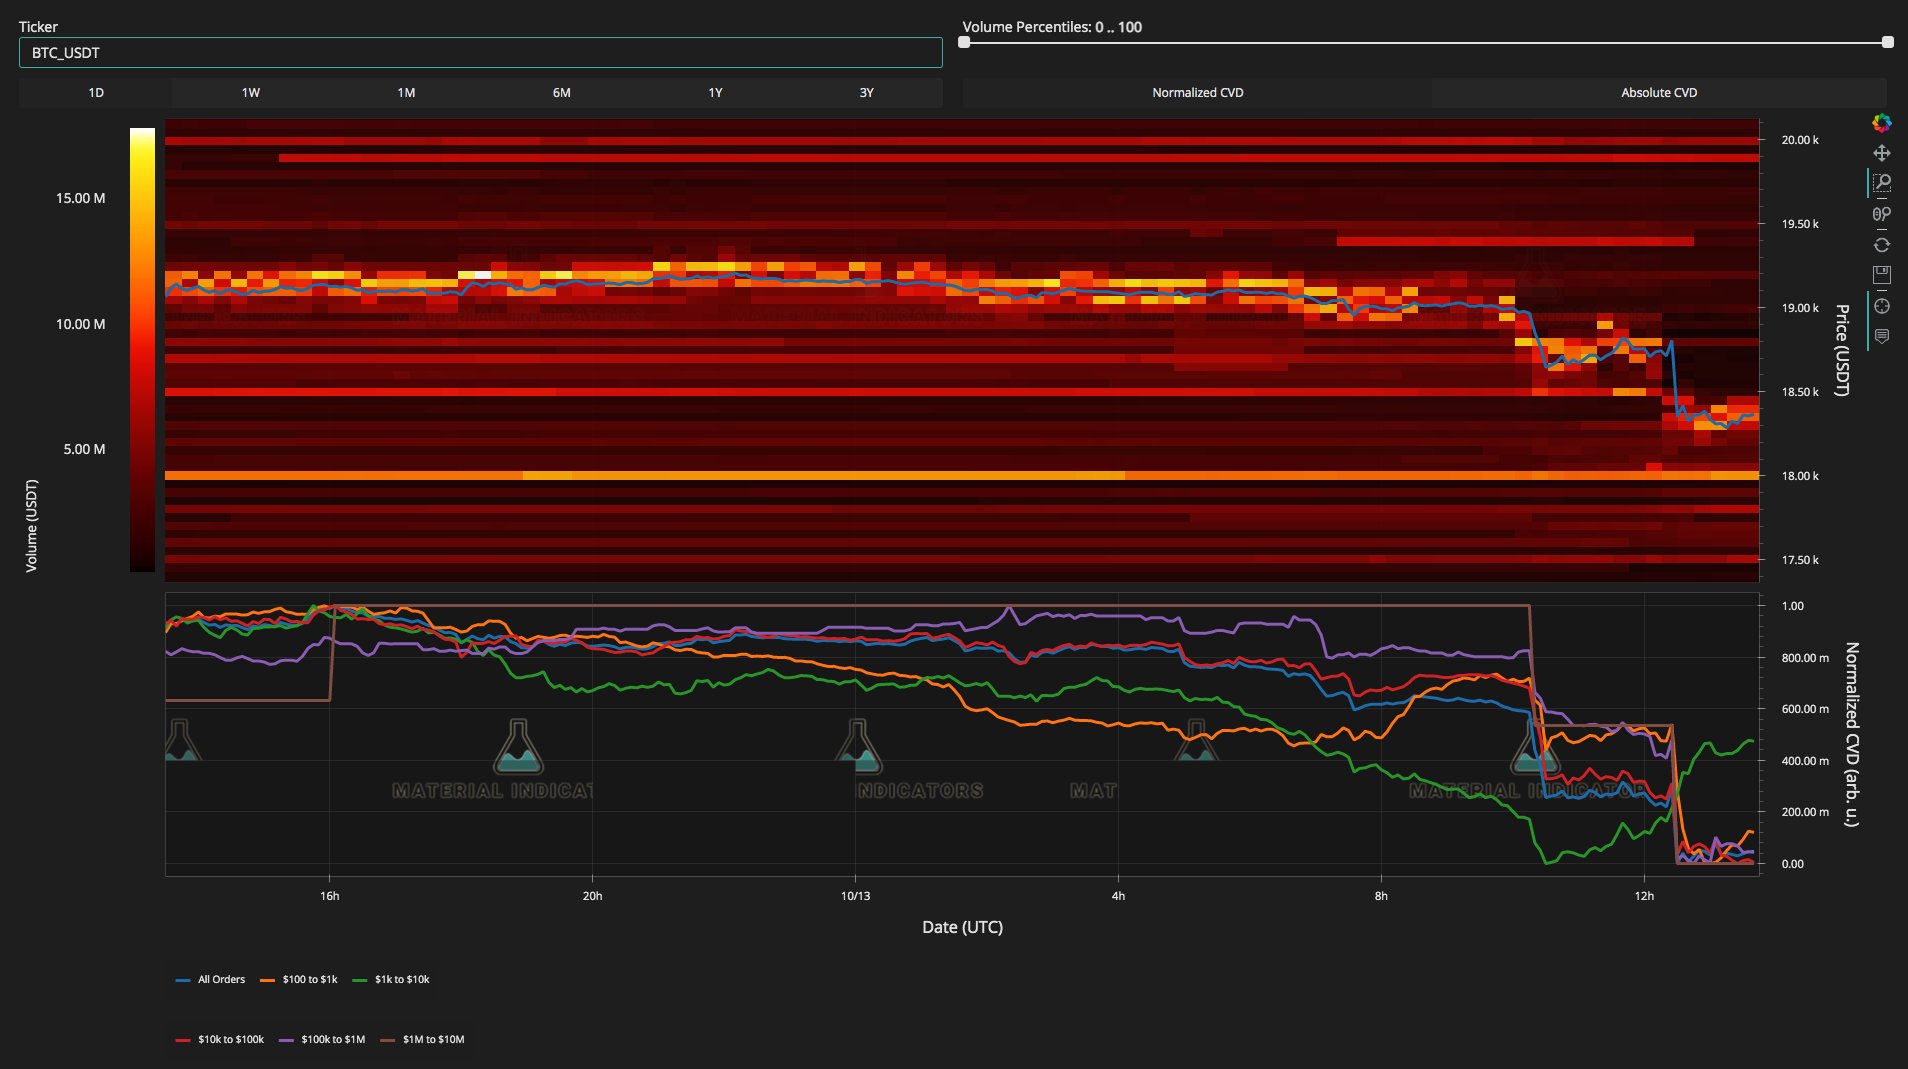Click the left Volume Percentiles slider handle
The image size is (1908, 1069).
point(964,43)
